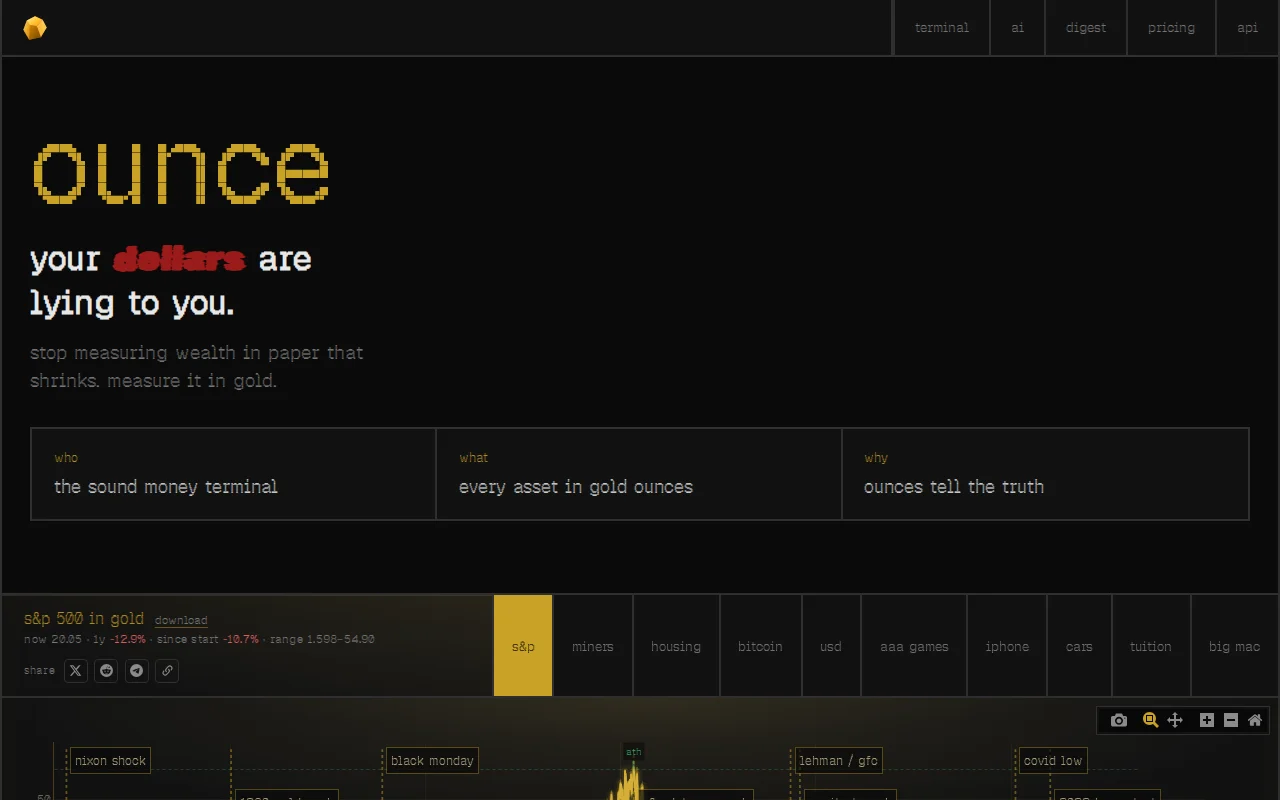Open the pricing page
Image resolution: width=1280 pixels, height=800 pixels.
(1172, 28)
